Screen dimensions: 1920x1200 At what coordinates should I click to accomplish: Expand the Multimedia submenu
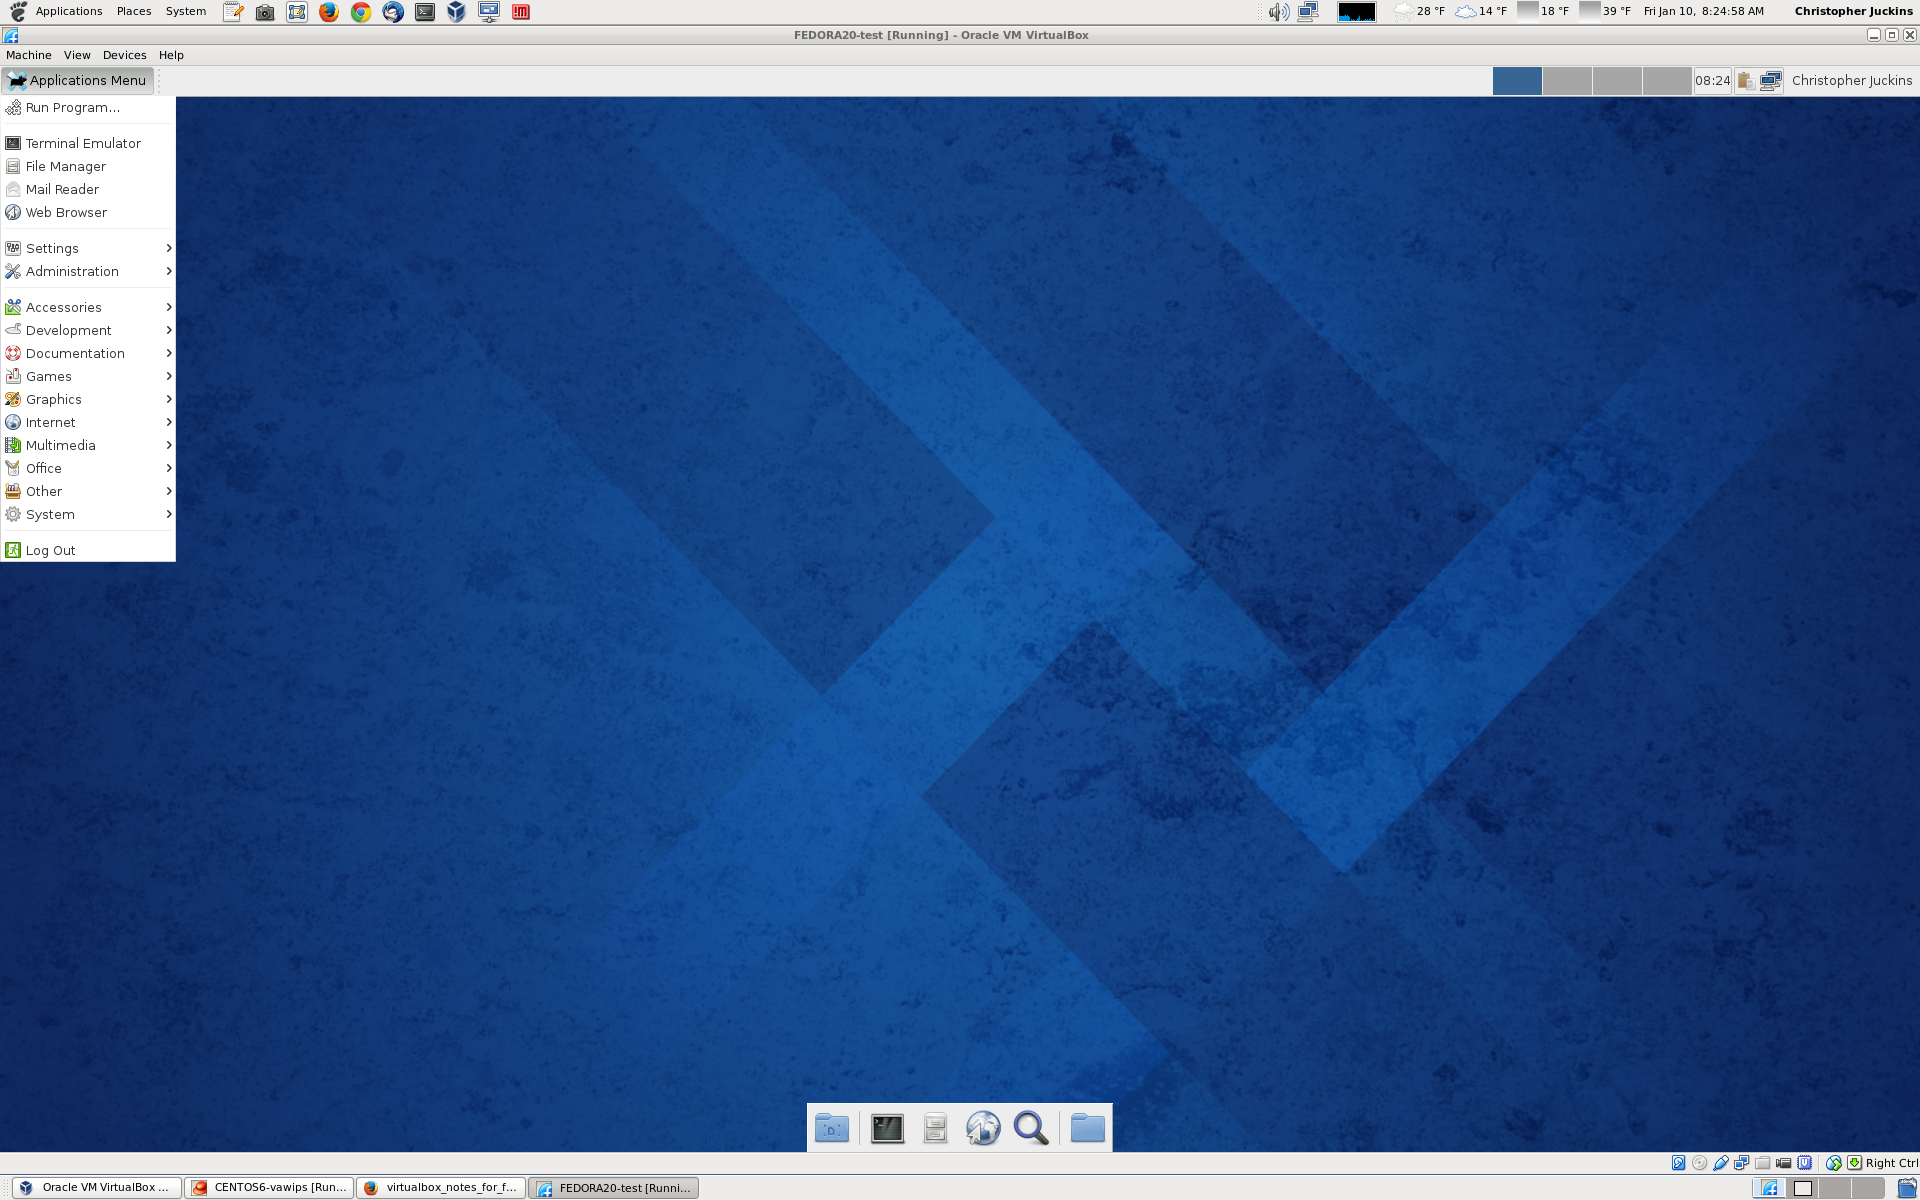(x=88, y=445)
